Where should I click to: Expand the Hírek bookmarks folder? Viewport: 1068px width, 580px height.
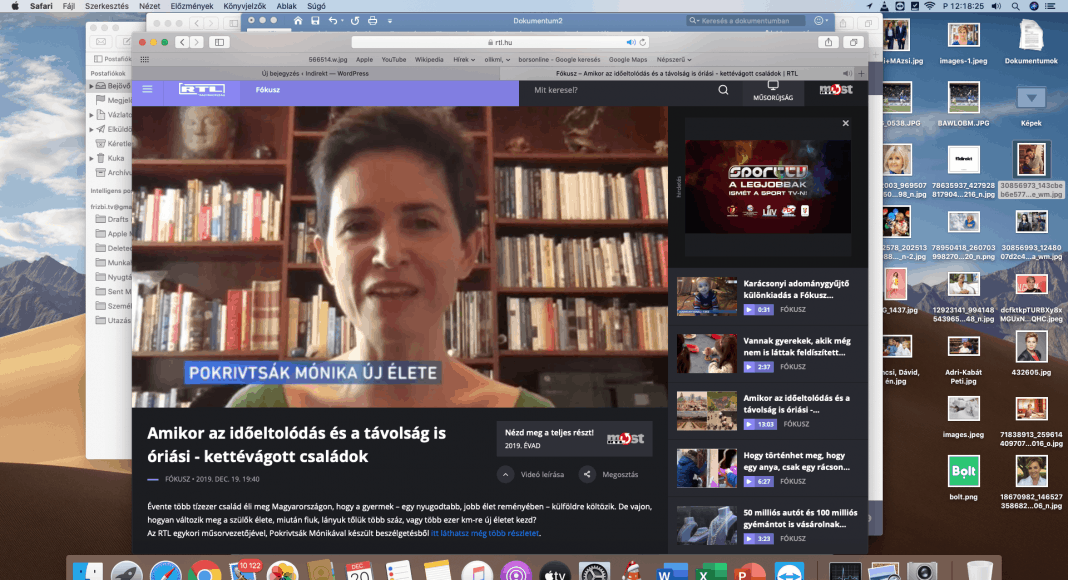[463, 59]
